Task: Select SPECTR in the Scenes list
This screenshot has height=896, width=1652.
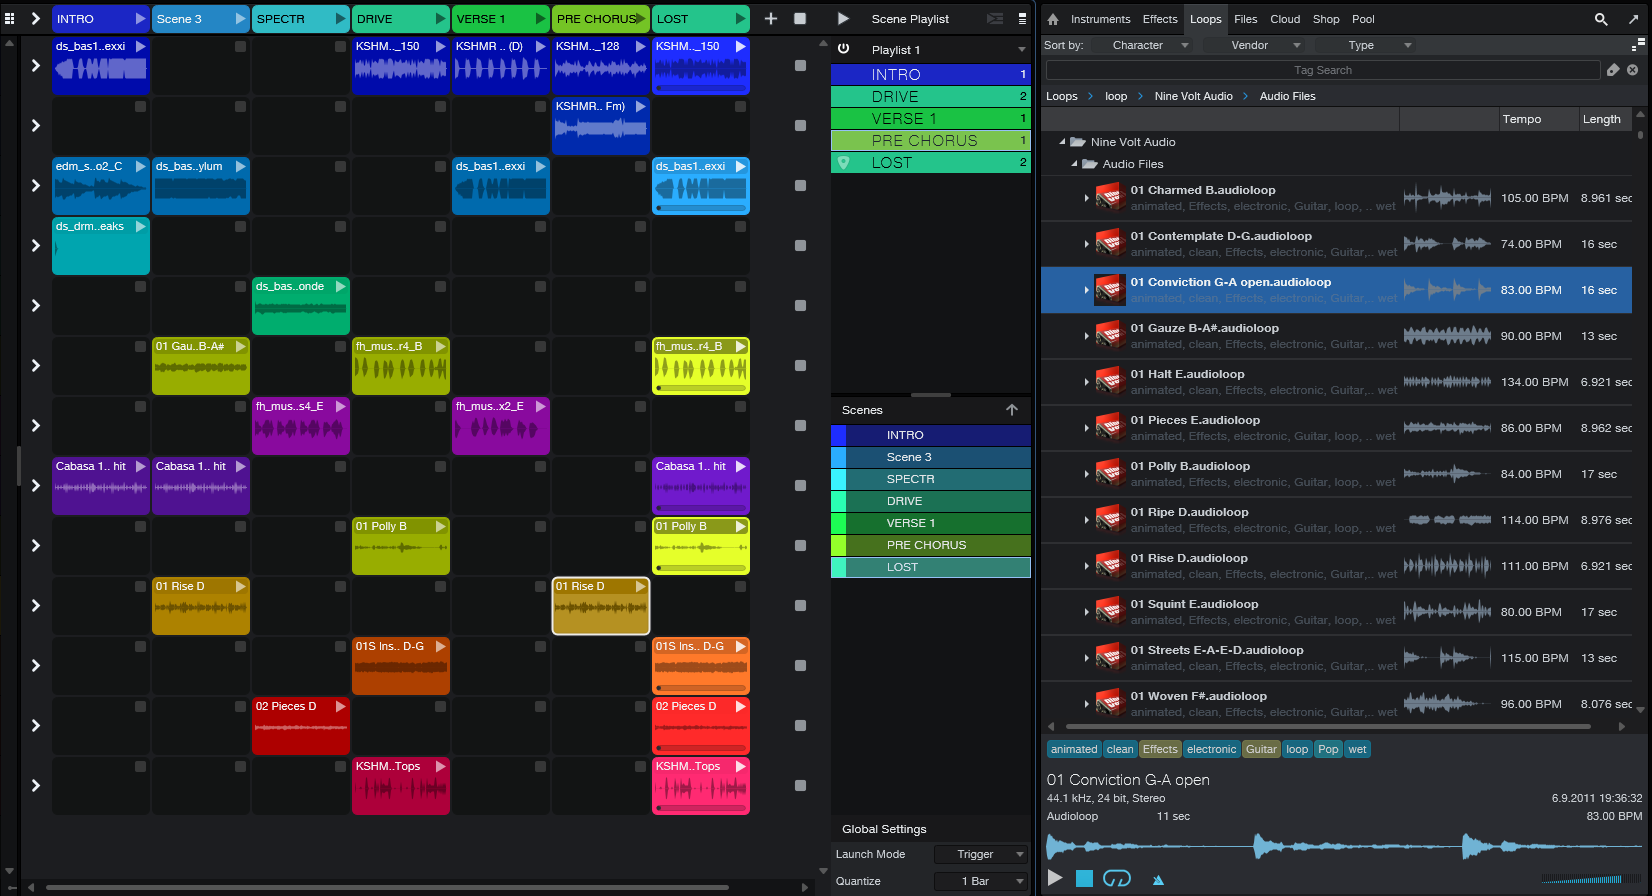Action: (931, 479)
